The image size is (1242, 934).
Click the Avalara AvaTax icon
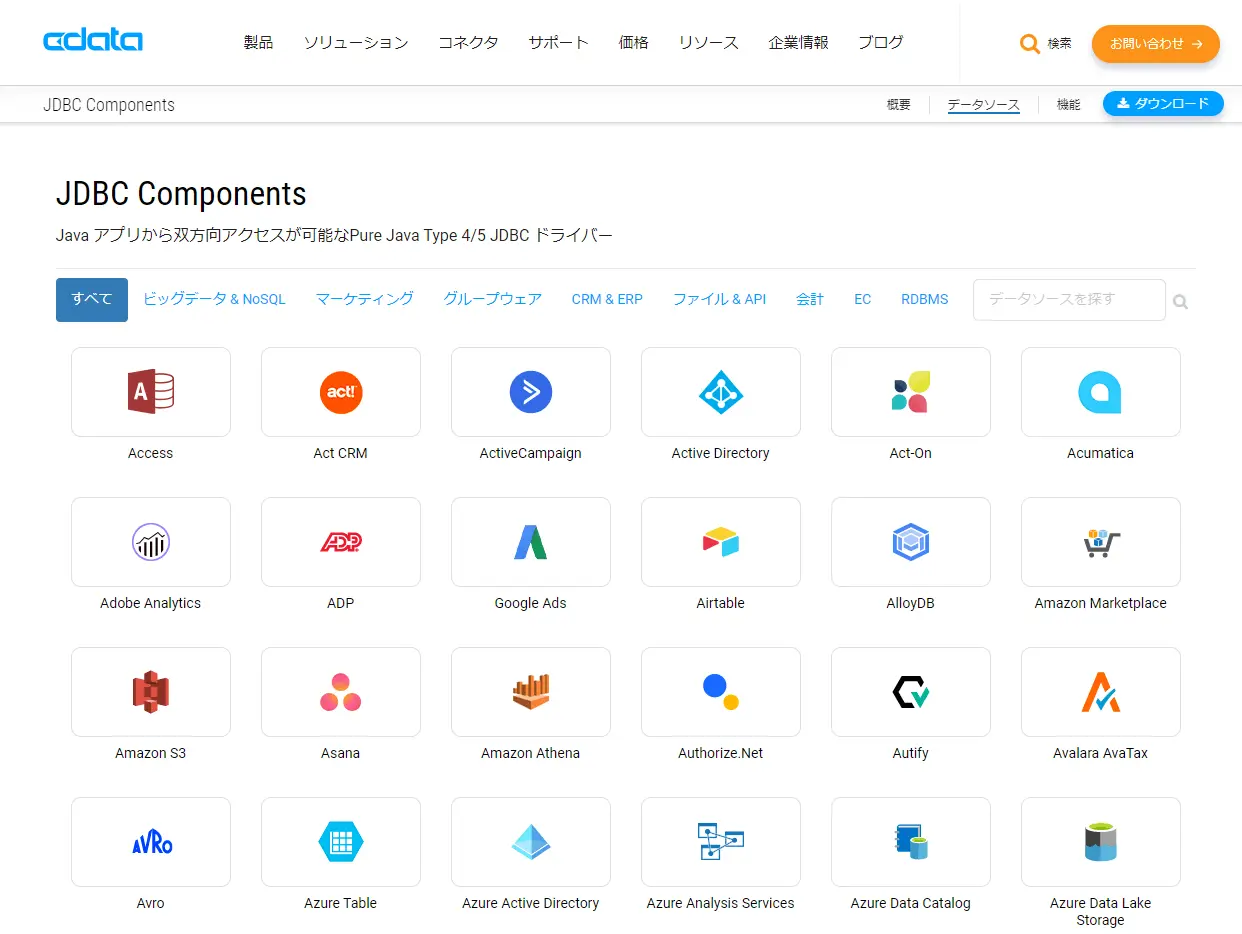pyautogui.click(x=1101, y=692)
